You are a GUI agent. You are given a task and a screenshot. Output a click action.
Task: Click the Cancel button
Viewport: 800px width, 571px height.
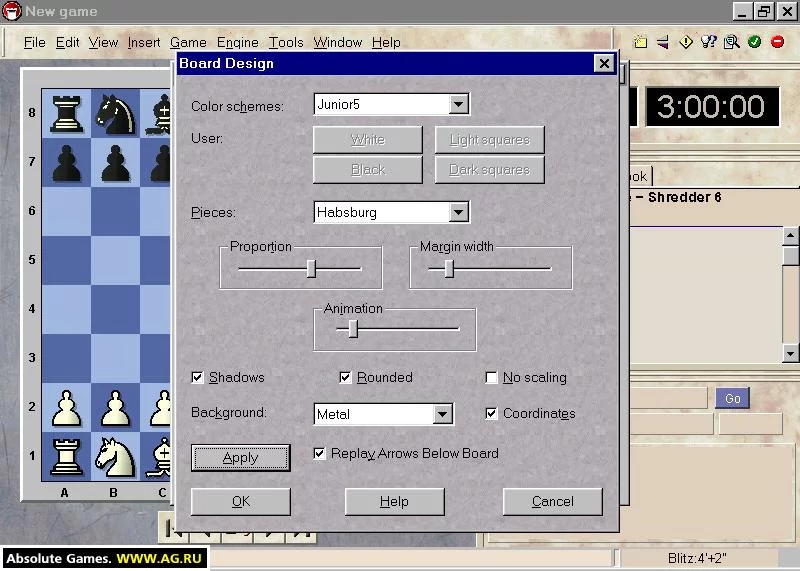click(553, 502)
